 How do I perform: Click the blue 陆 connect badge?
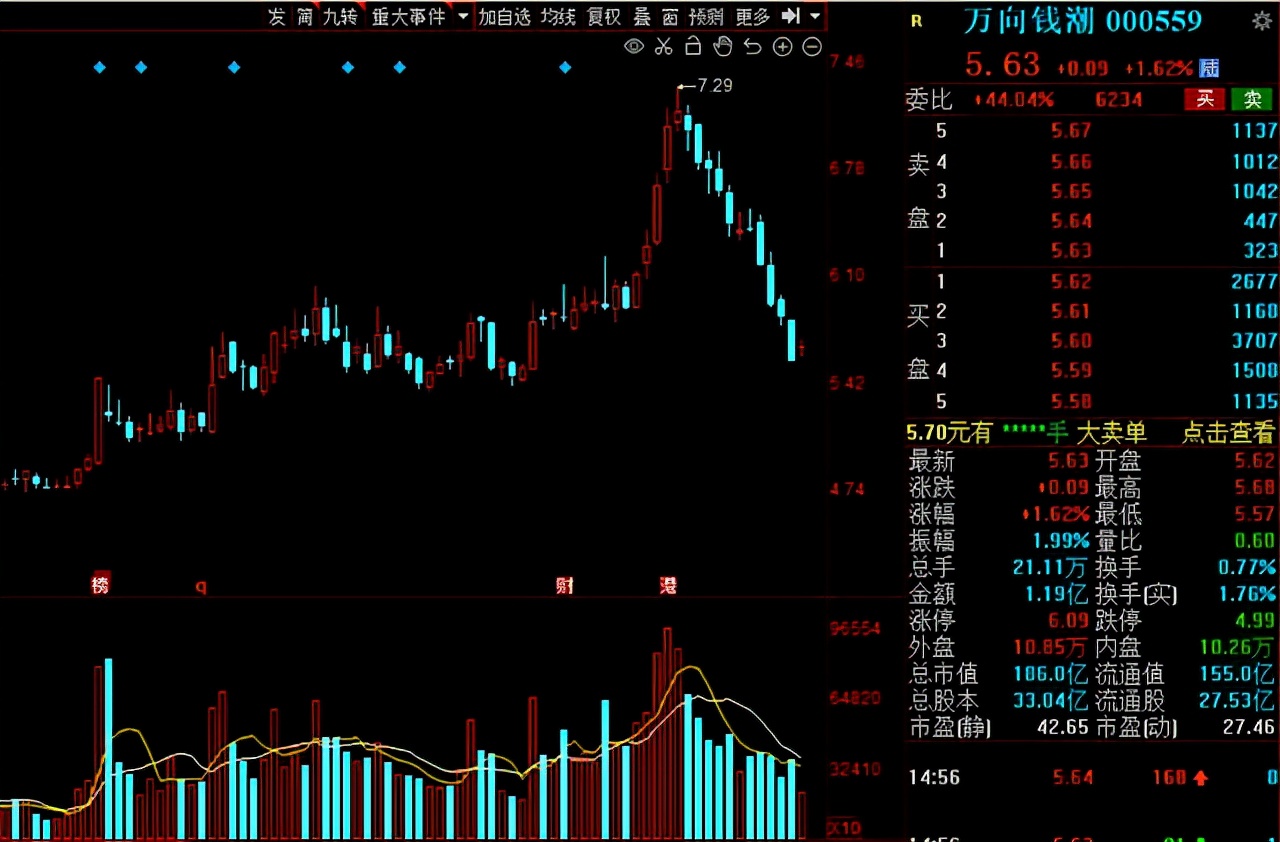tap(1209, 68)
